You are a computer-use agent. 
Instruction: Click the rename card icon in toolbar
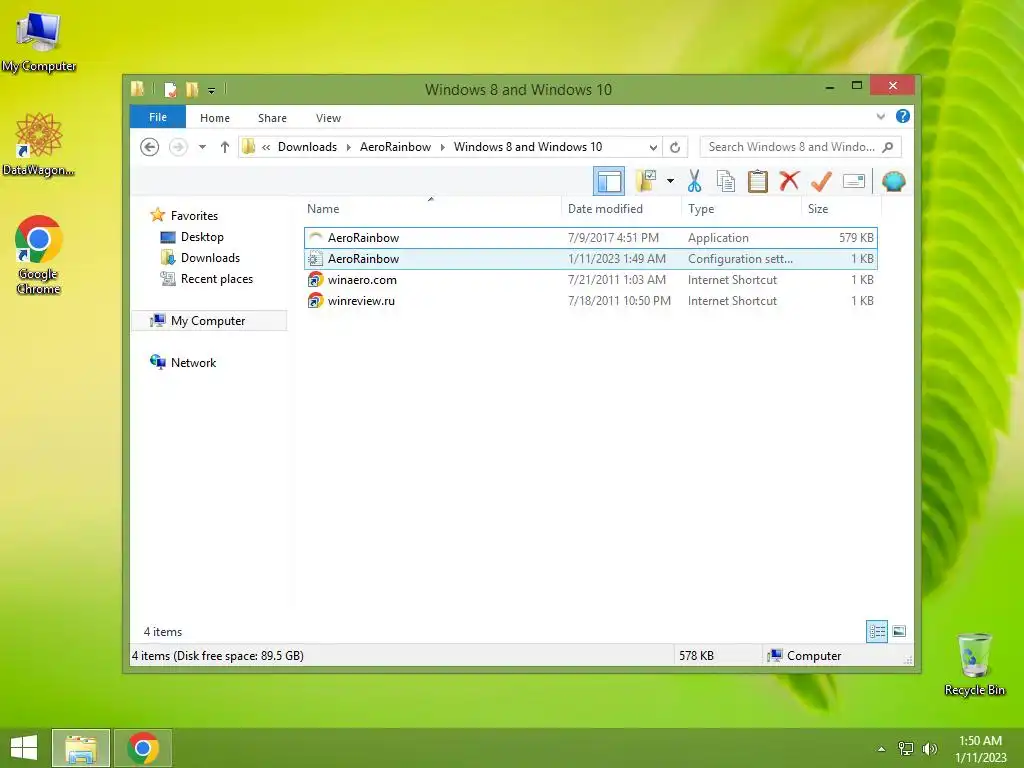854,181
